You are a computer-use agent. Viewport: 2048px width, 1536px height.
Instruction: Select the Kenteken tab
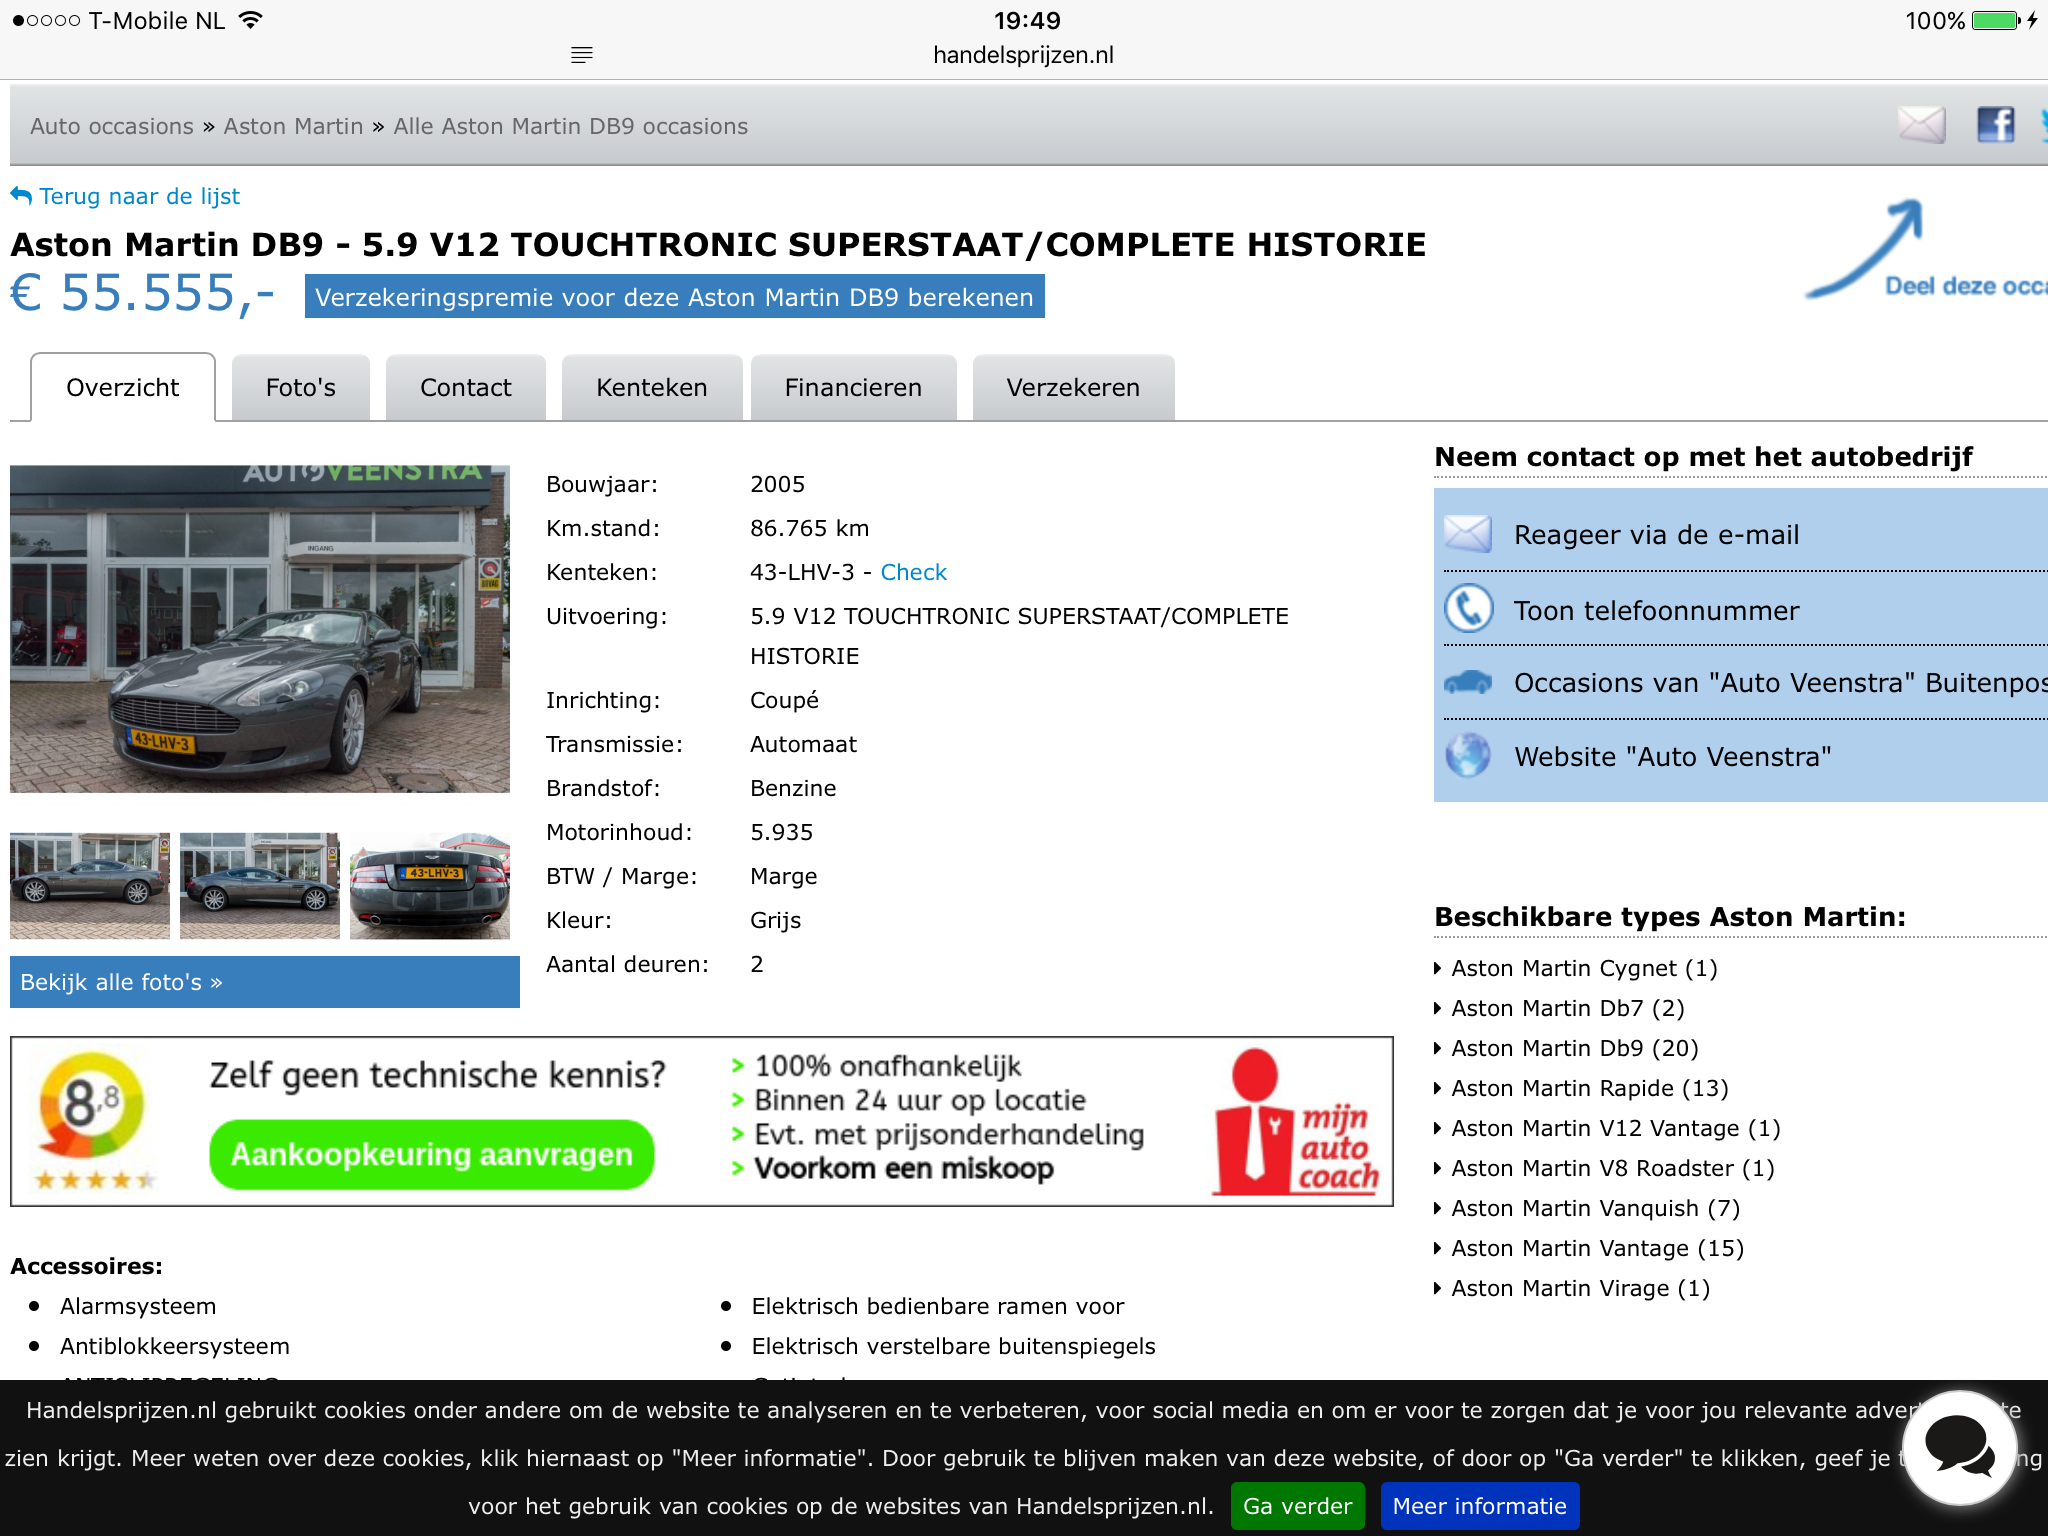click(652, 387)
